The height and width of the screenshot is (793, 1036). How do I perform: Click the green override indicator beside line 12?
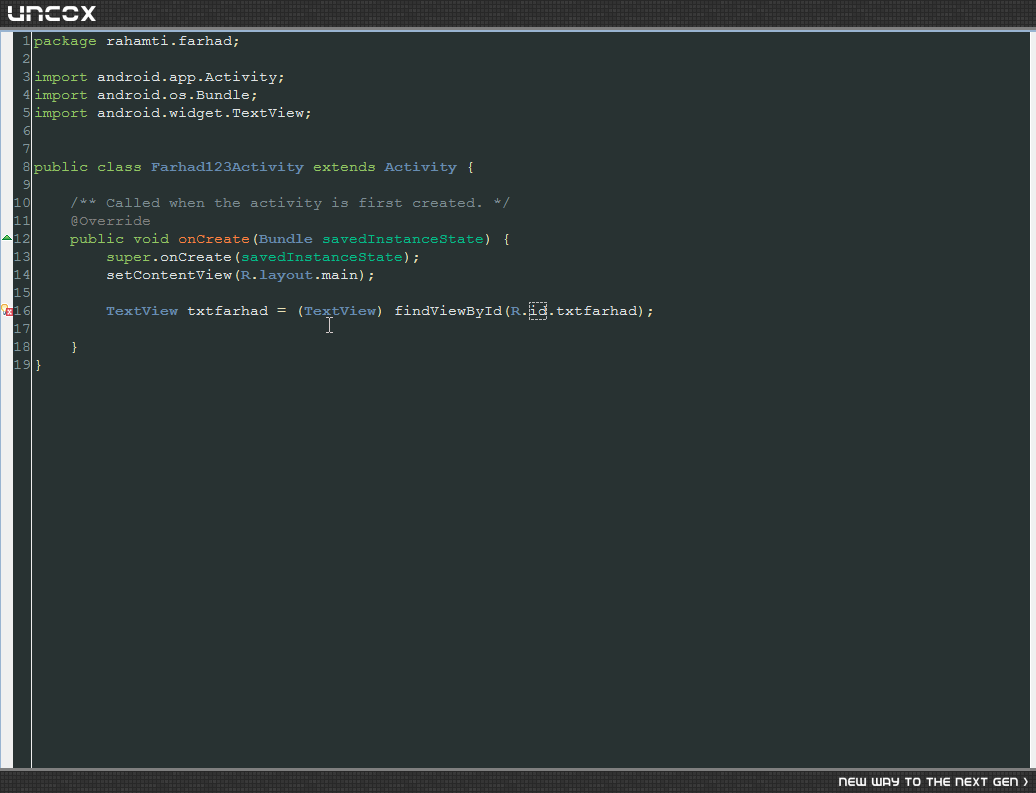[7, 238]
